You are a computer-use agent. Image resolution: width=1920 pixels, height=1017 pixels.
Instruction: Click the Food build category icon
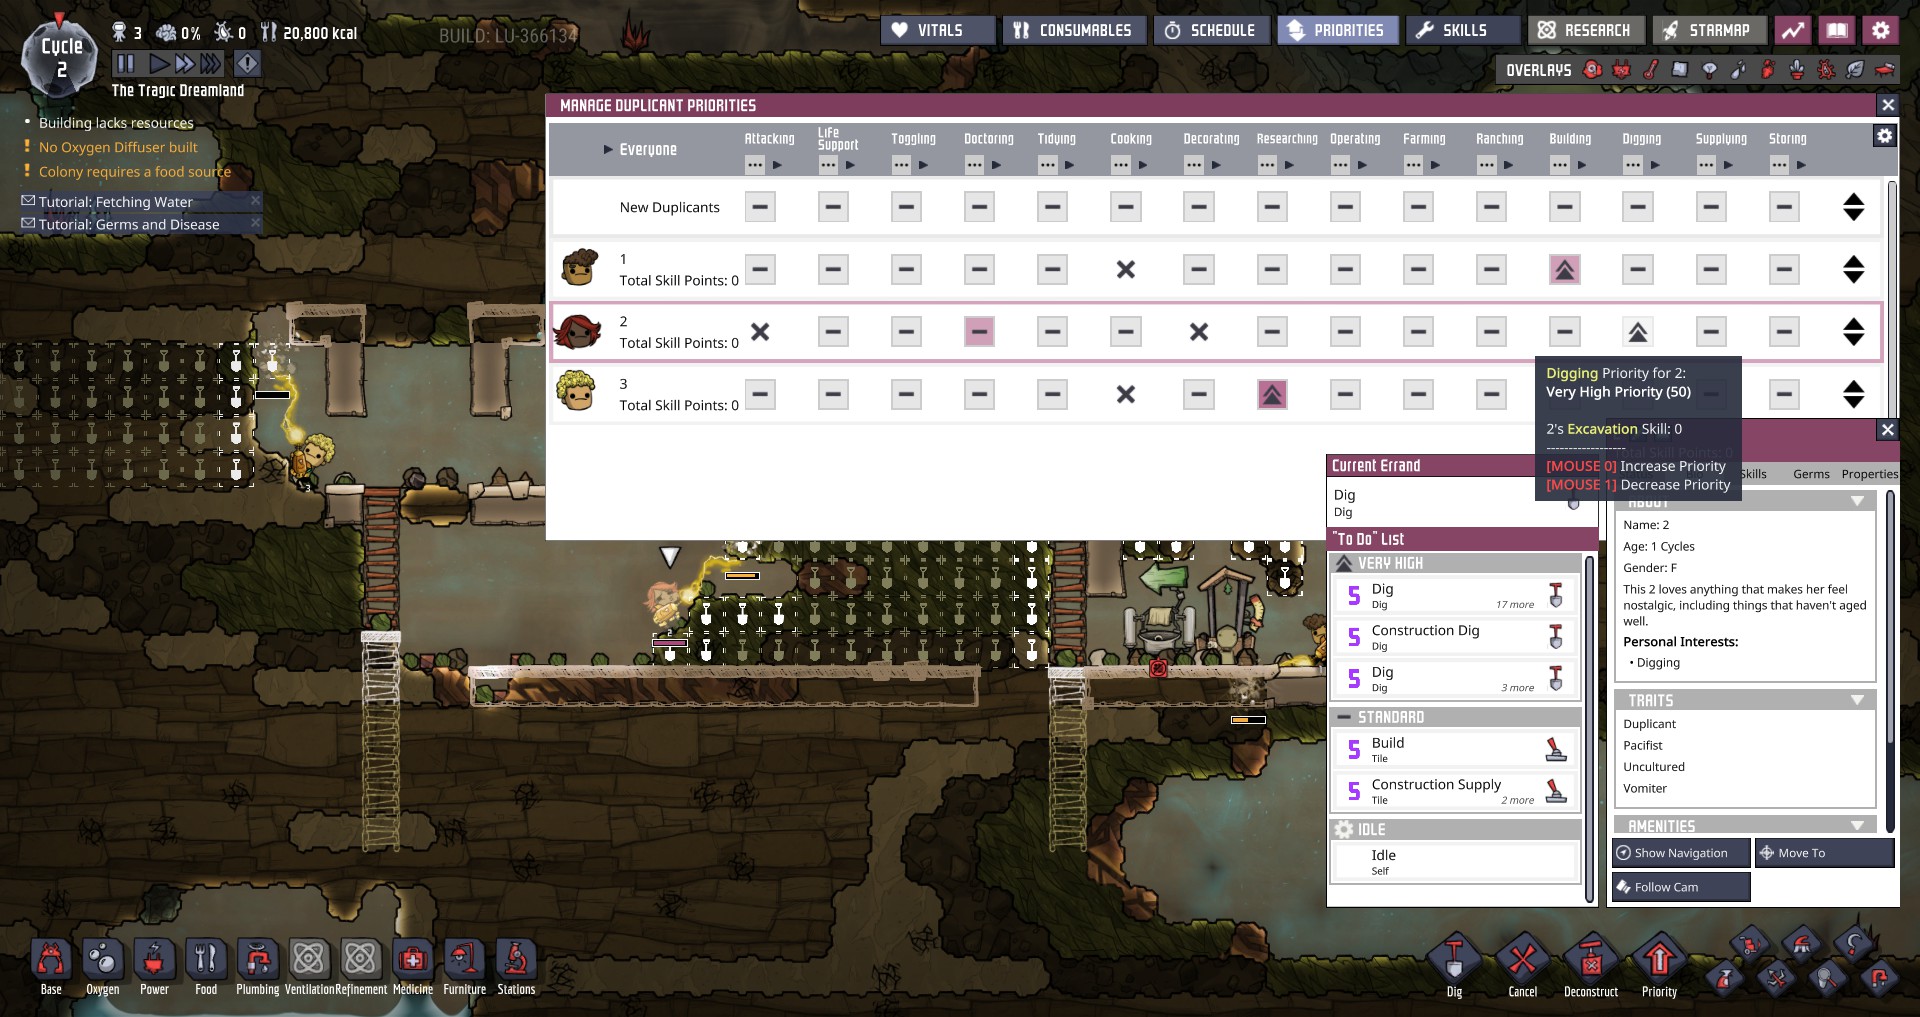pyautogui.click(x=205, y=962)
